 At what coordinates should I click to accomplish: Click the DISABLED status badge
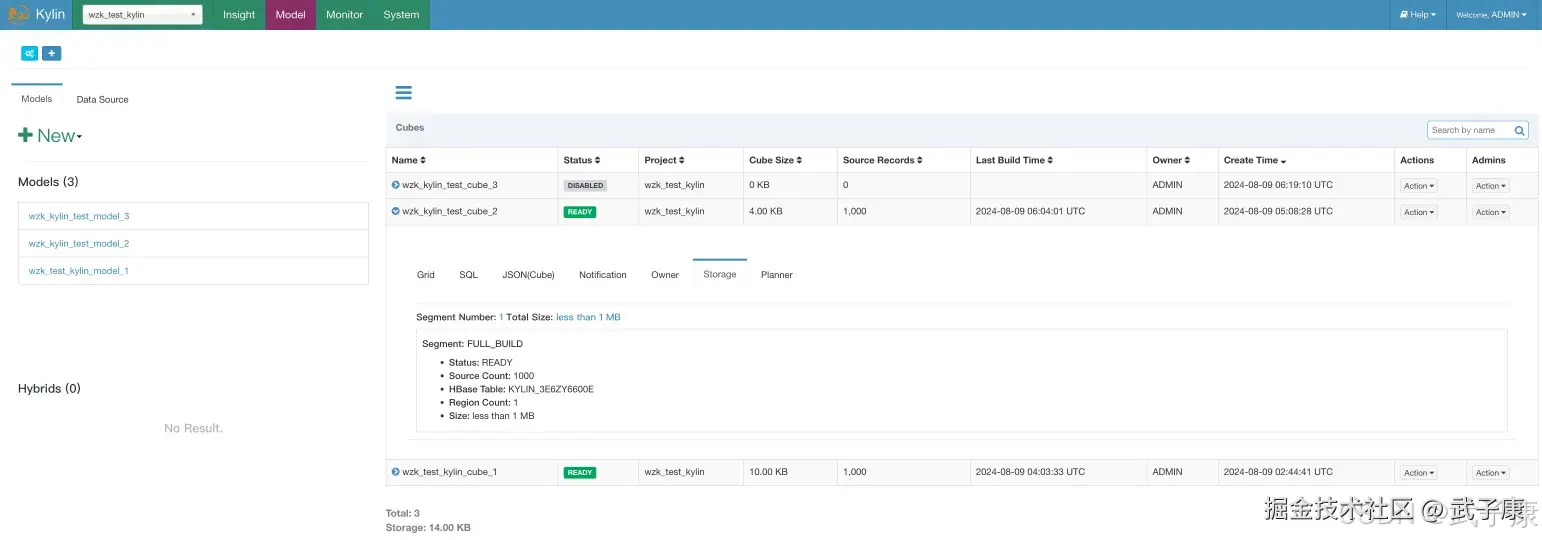[x=585, y=186]
